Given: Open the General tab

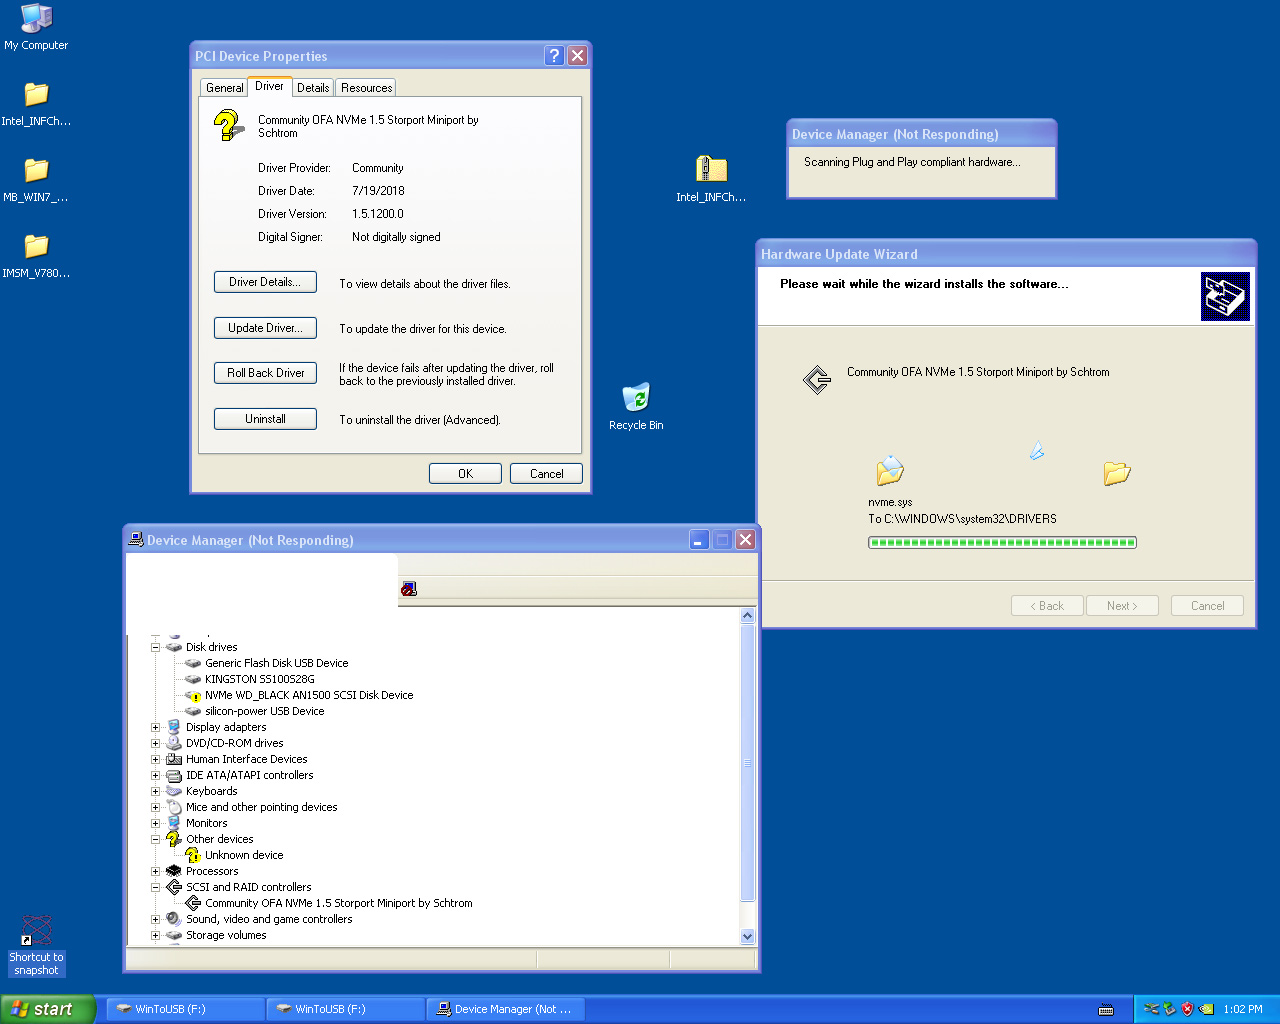Looking at the screenshot, I should [x=224, y=88].
